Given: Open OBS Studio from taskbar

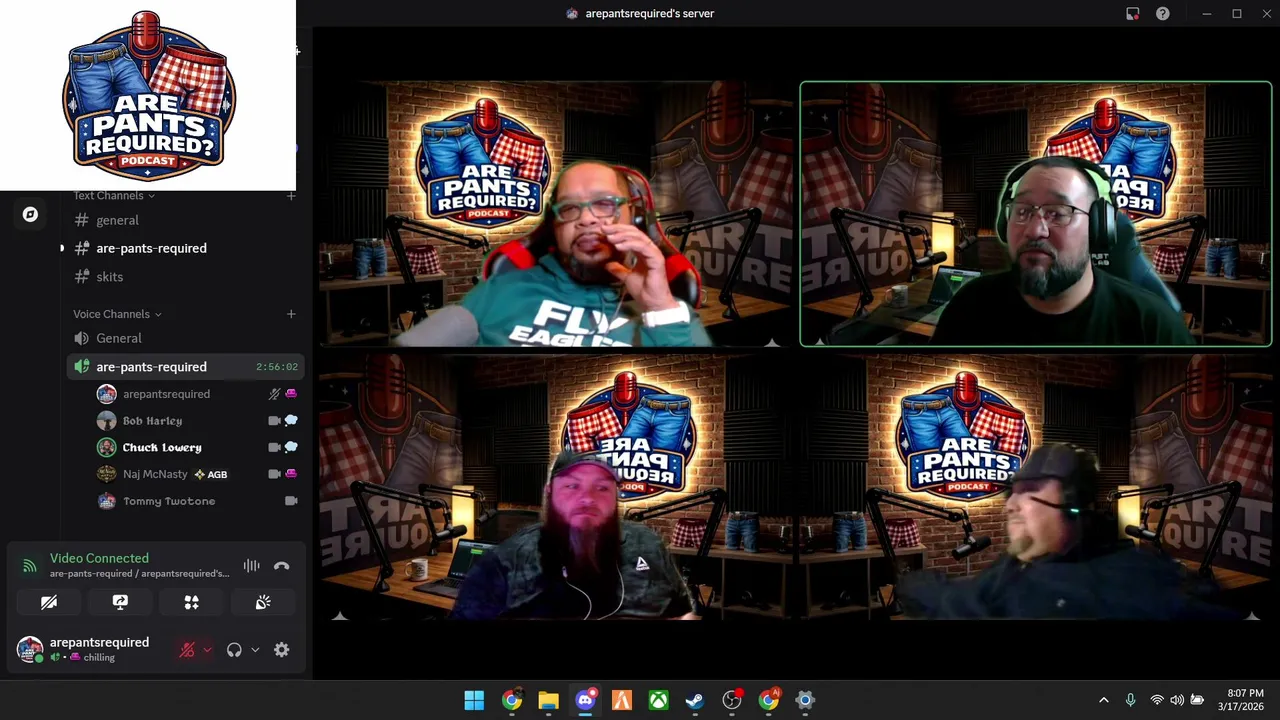Looking at the screenshot, I should coord(732,700).
